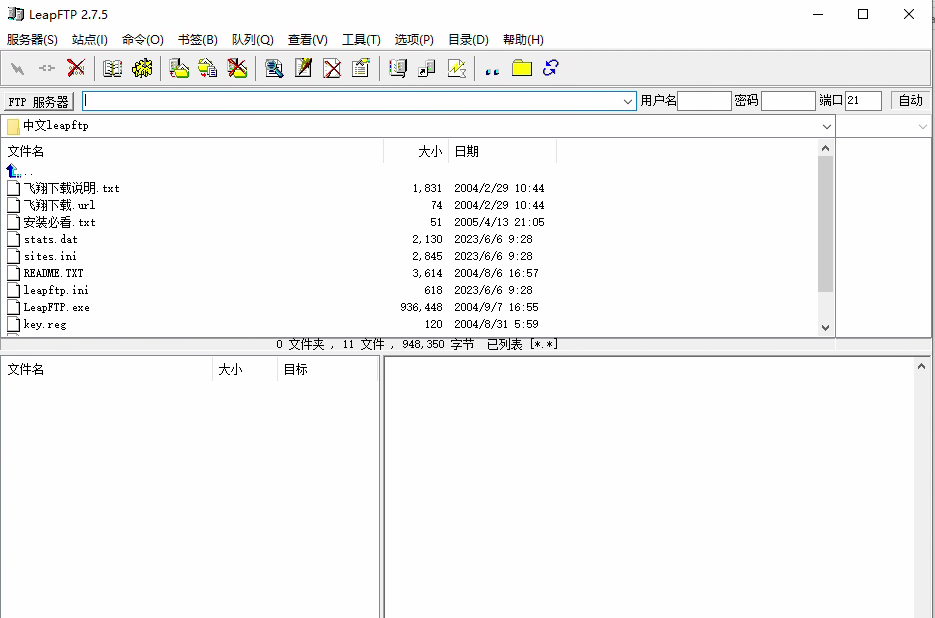
Task: Click the crossed-out folder transfer icon
Action: click(237, 69)
